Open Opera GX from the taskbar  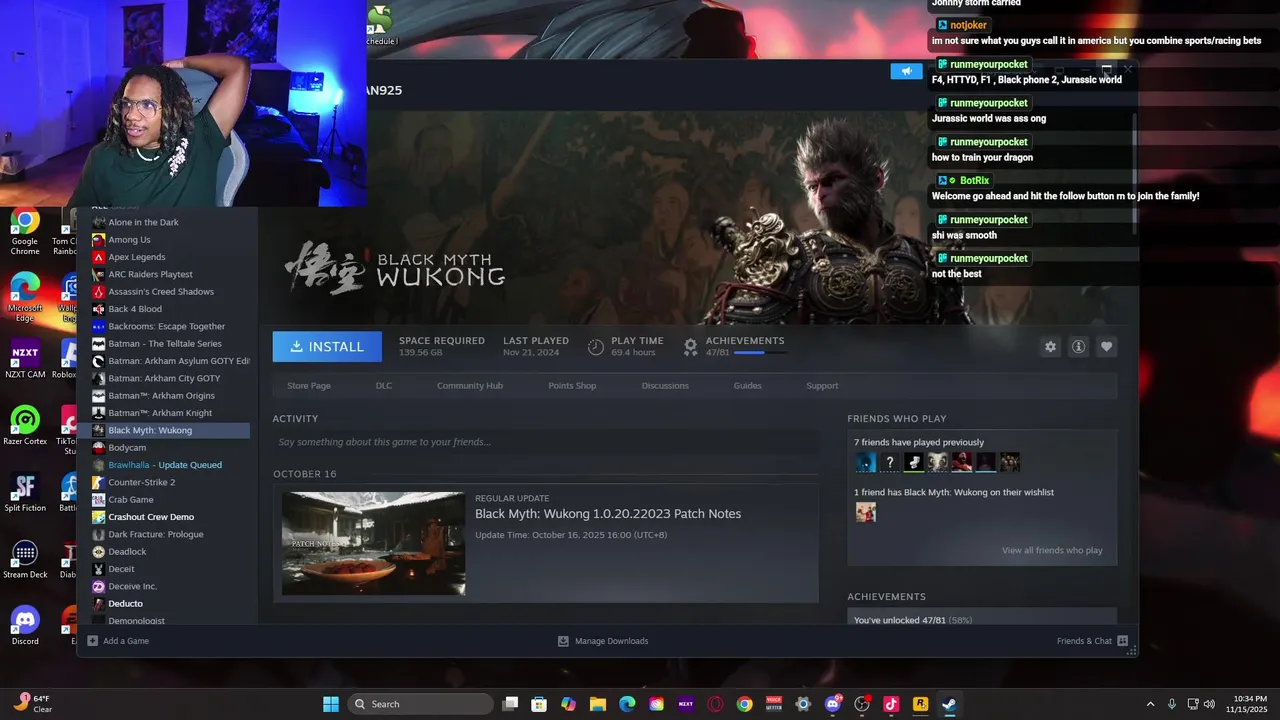[715, 704]
